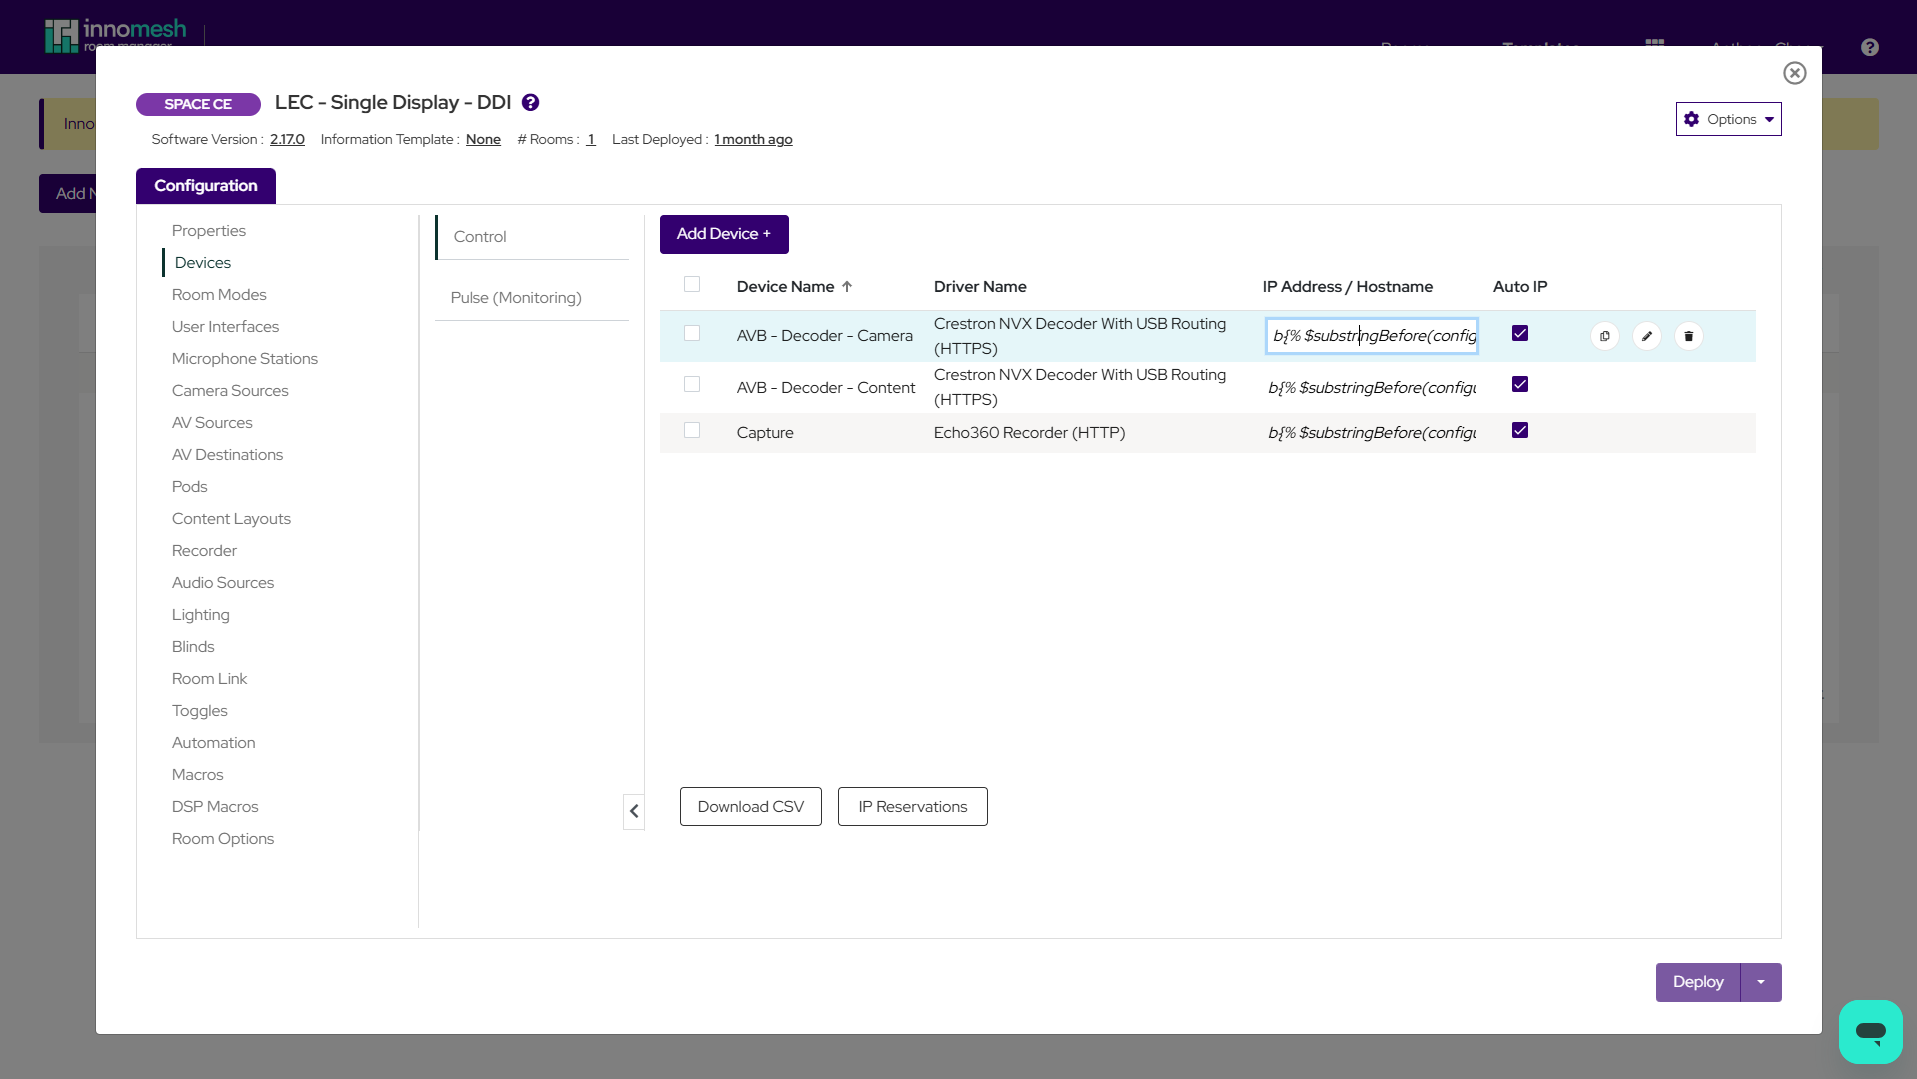The height and width of the screenshot is (1079, 1917).
Task: Close the configuration dialog with the X
Action: pyautogui.click(x=1794, y=73)
